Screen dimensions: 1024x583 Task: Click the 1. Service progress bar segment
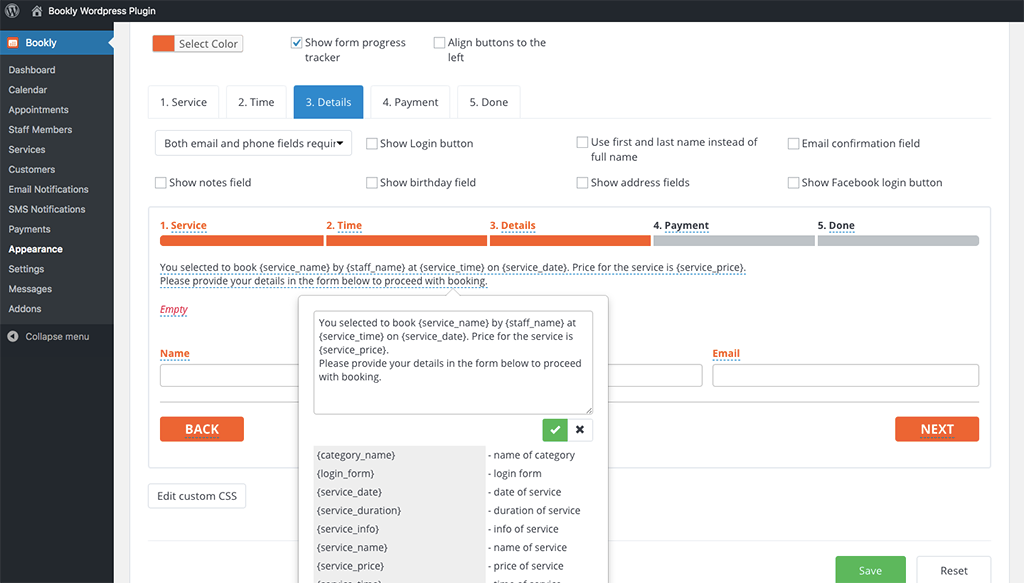tap(242, 241)
